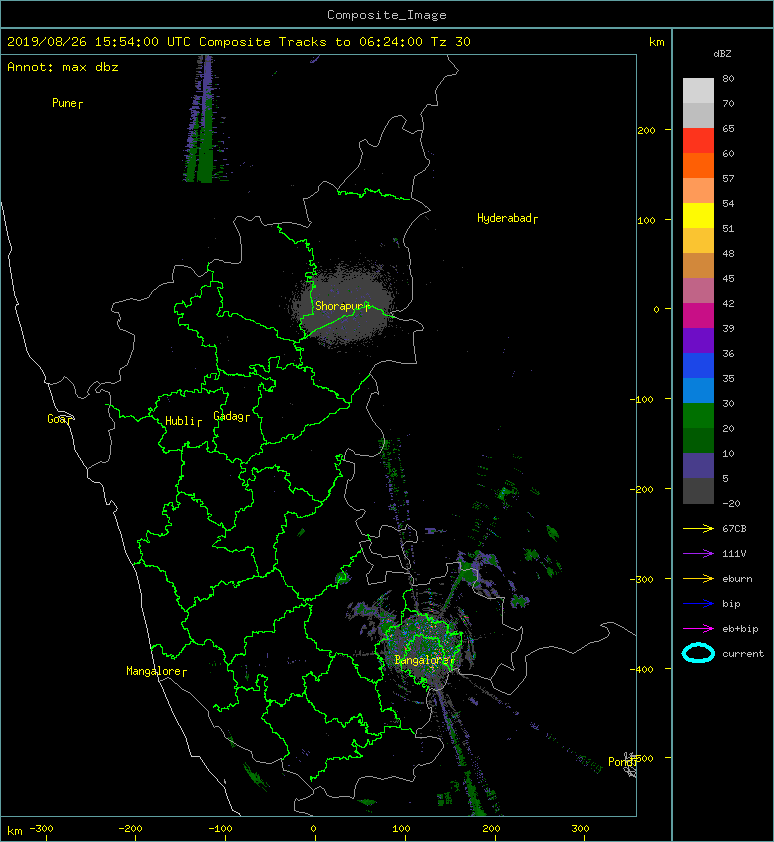The image size is (774, 842).
Task: Click the eb+bip magenta arrow legend icon
Action: (698, 628)
